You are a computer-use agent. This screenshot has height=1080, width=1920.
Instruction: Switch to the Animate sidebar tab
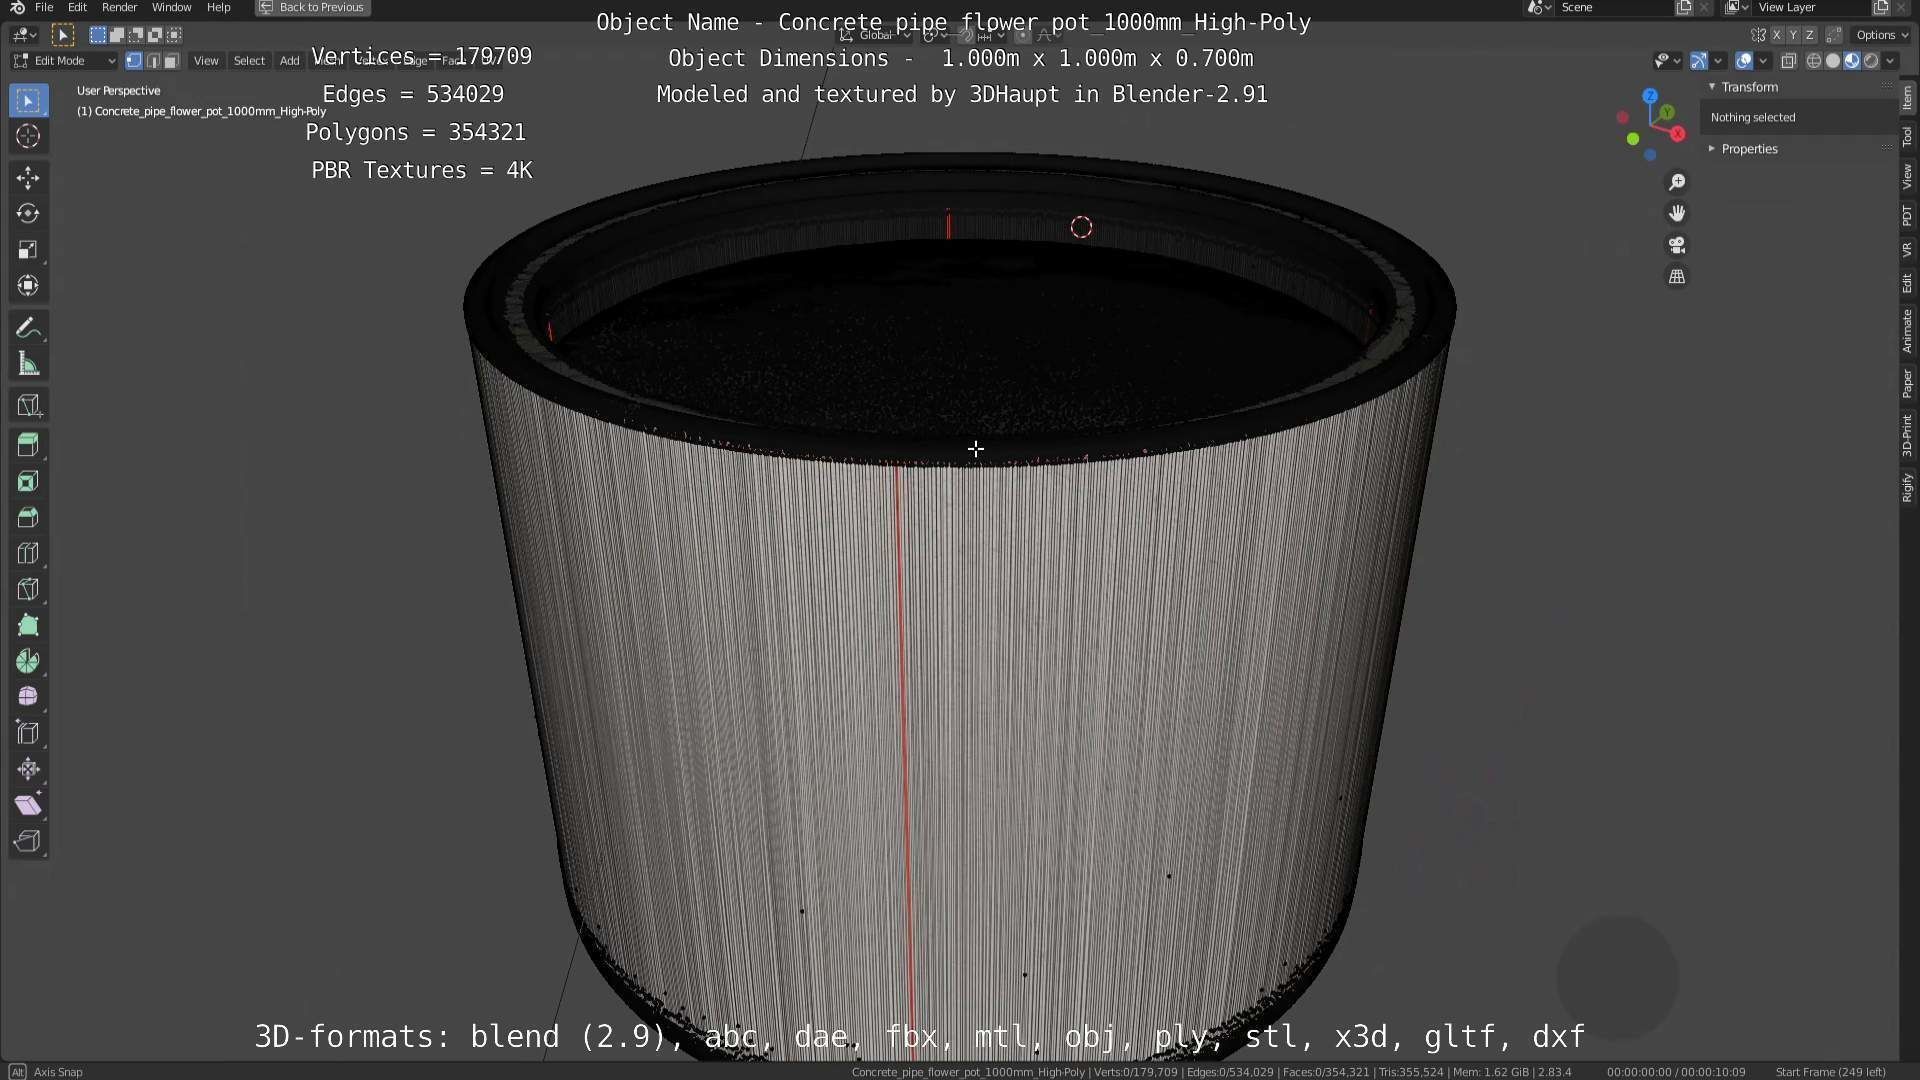click(1908, 331)
